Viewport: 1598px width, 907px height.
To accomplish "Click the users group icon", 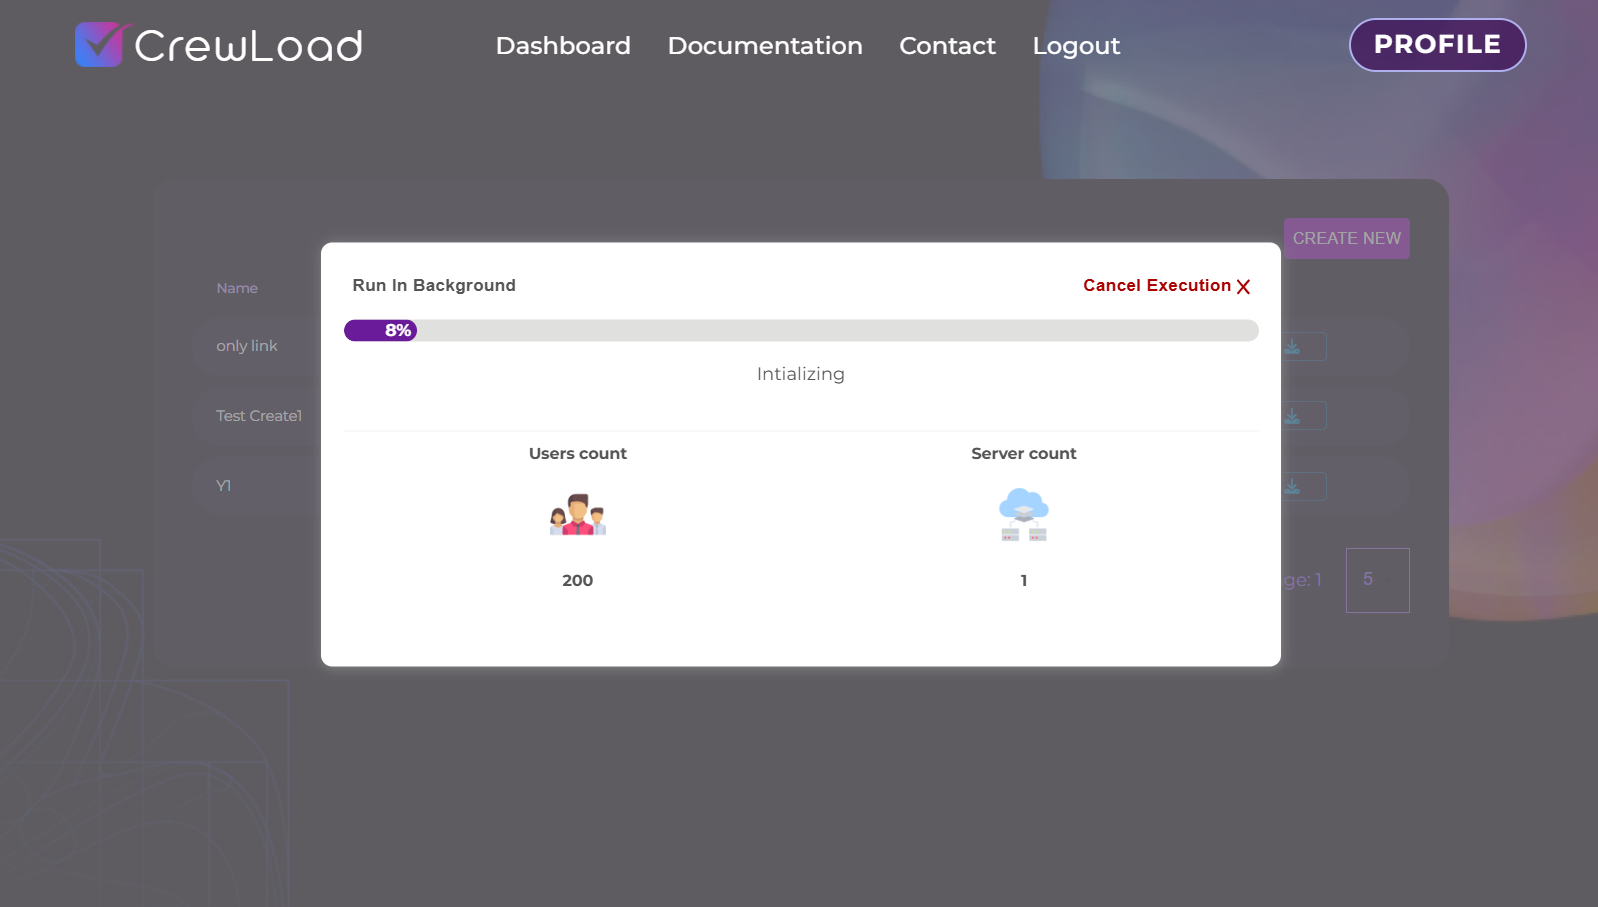I will (x=578, y=515).
